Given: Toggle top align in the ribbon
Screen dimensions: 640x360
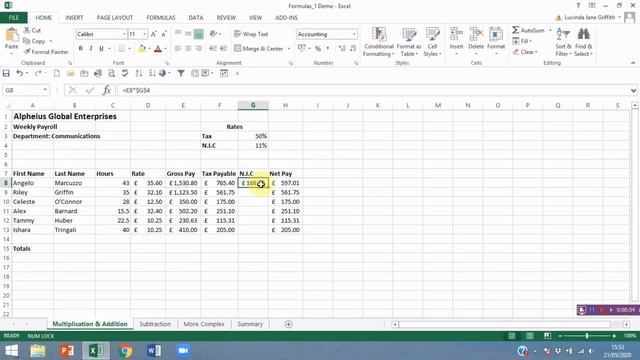Looking at the screenshot, I should [x=178, y=34].
